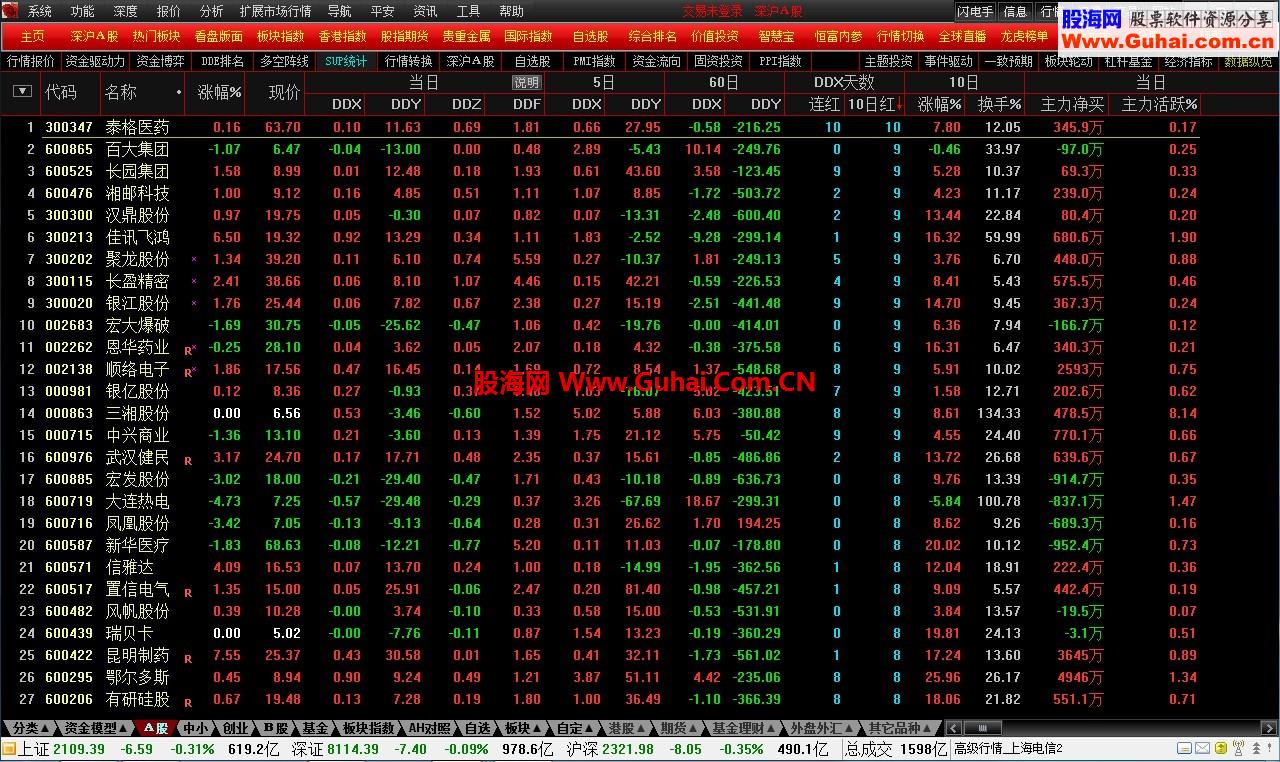Click the 主页 red toolbar button

pyautogui.click(x=33, y=35)
